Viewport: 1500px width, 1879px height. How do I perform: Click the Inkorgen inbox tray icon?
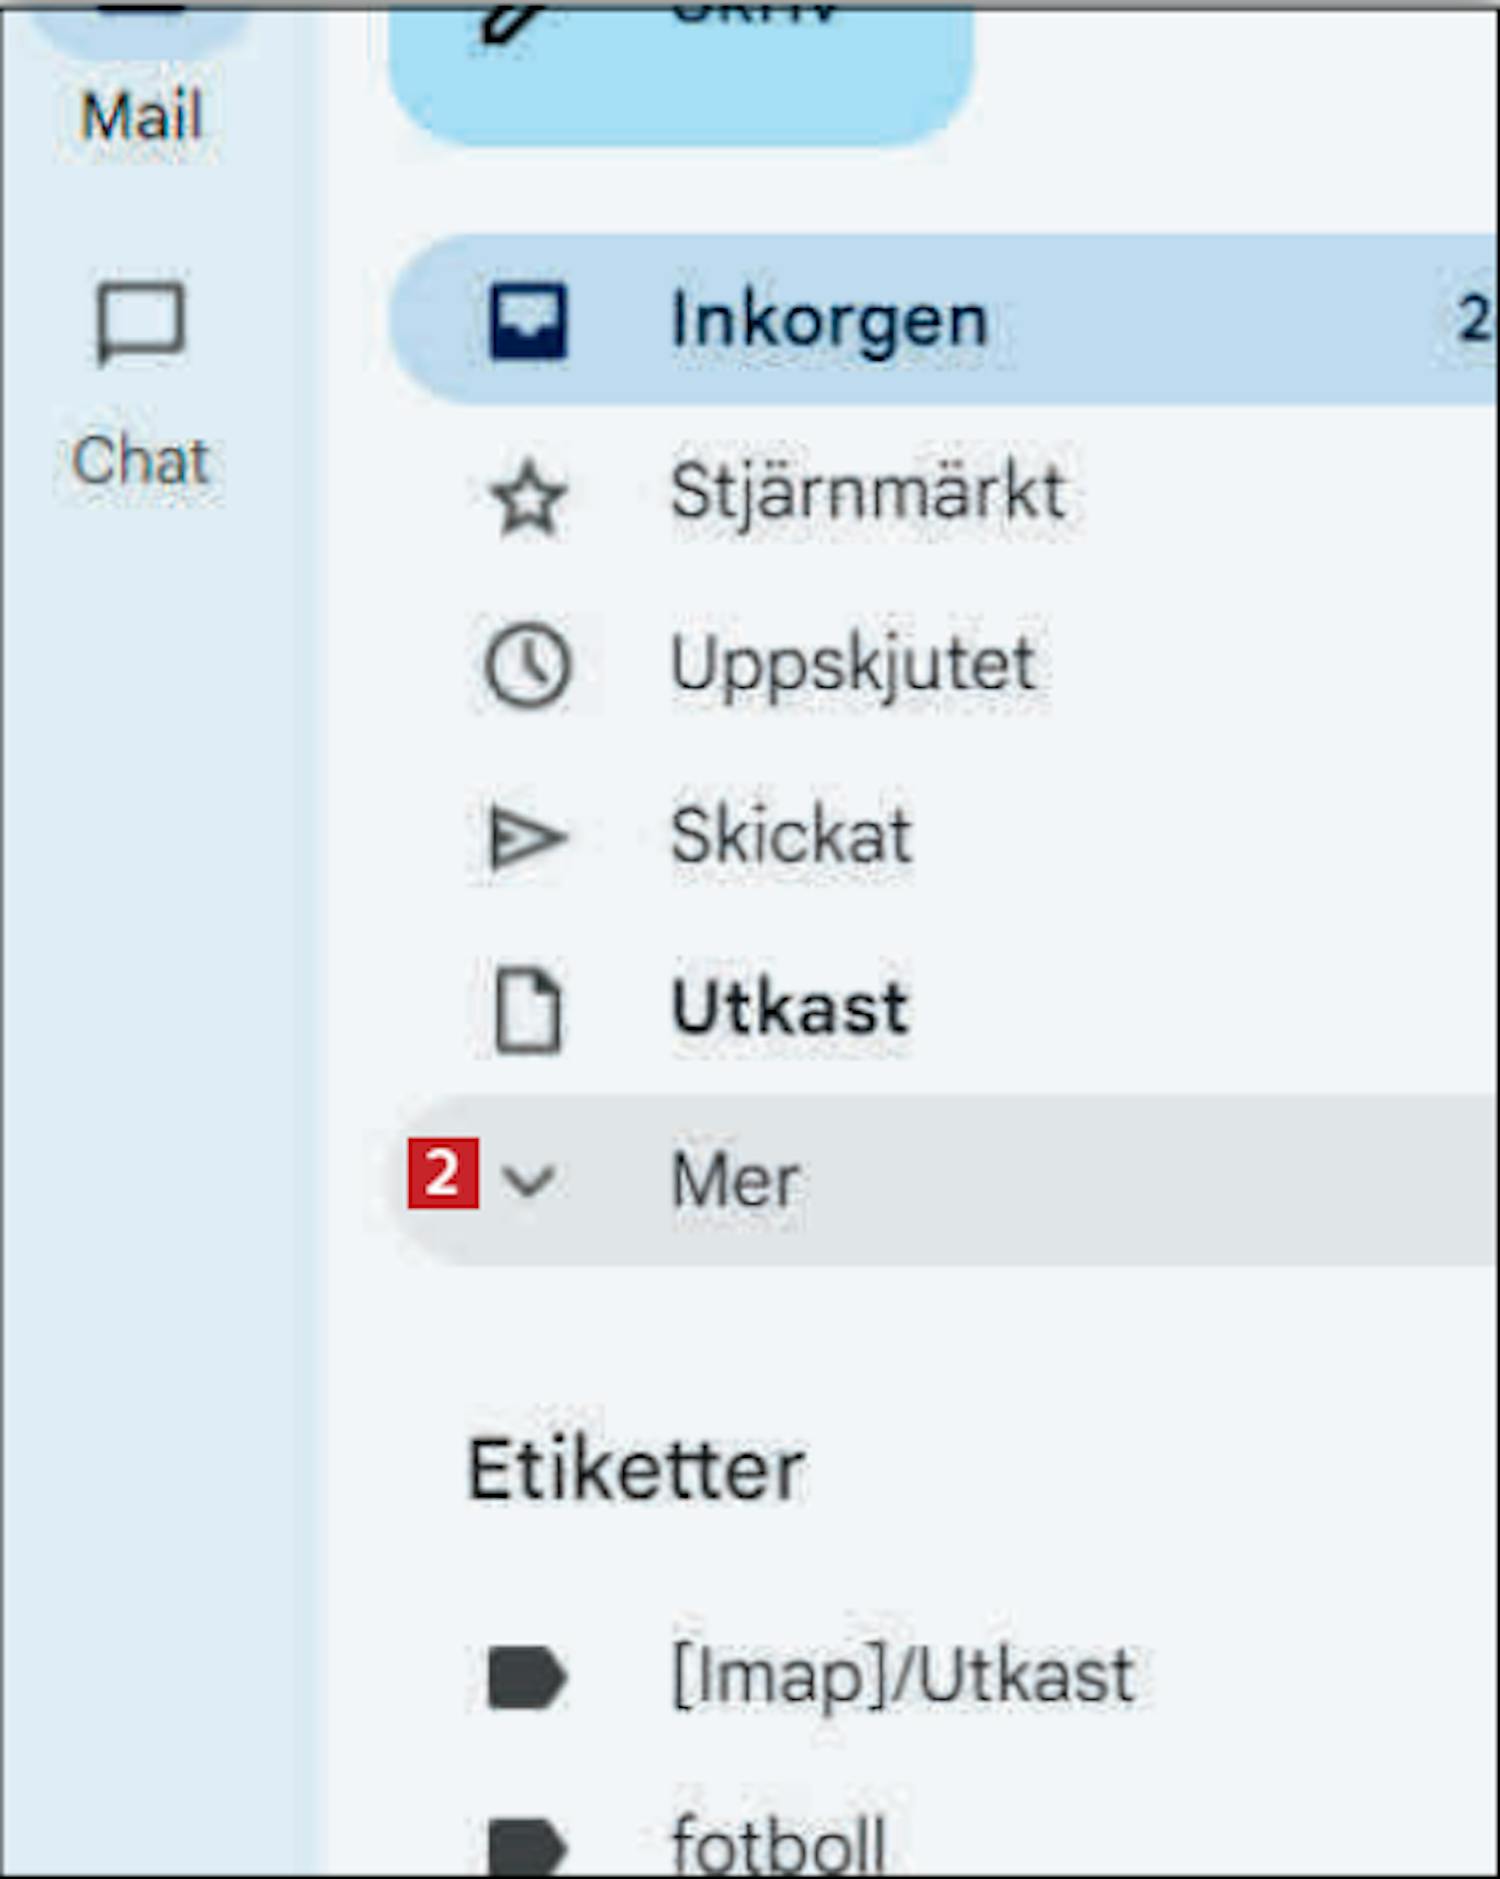point(528,321)
